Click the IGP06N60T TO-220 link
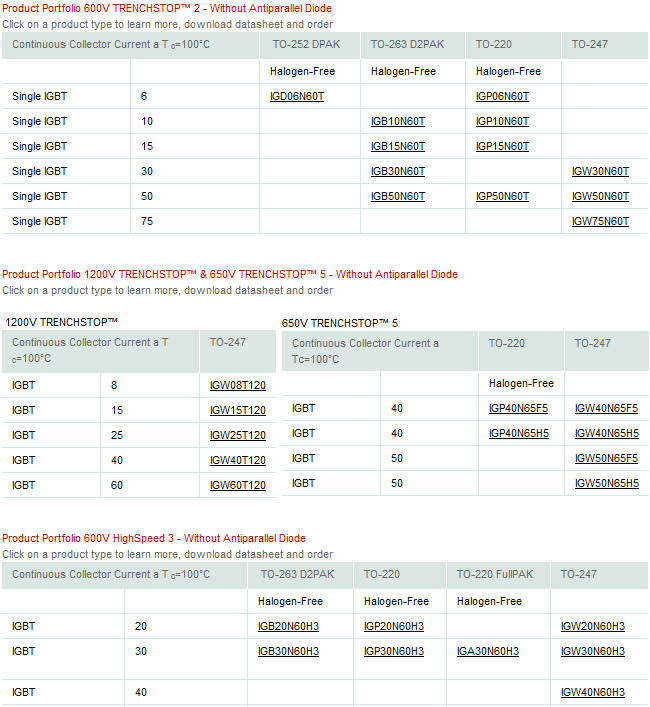The image size is (650, 707). tap(502, 96)
